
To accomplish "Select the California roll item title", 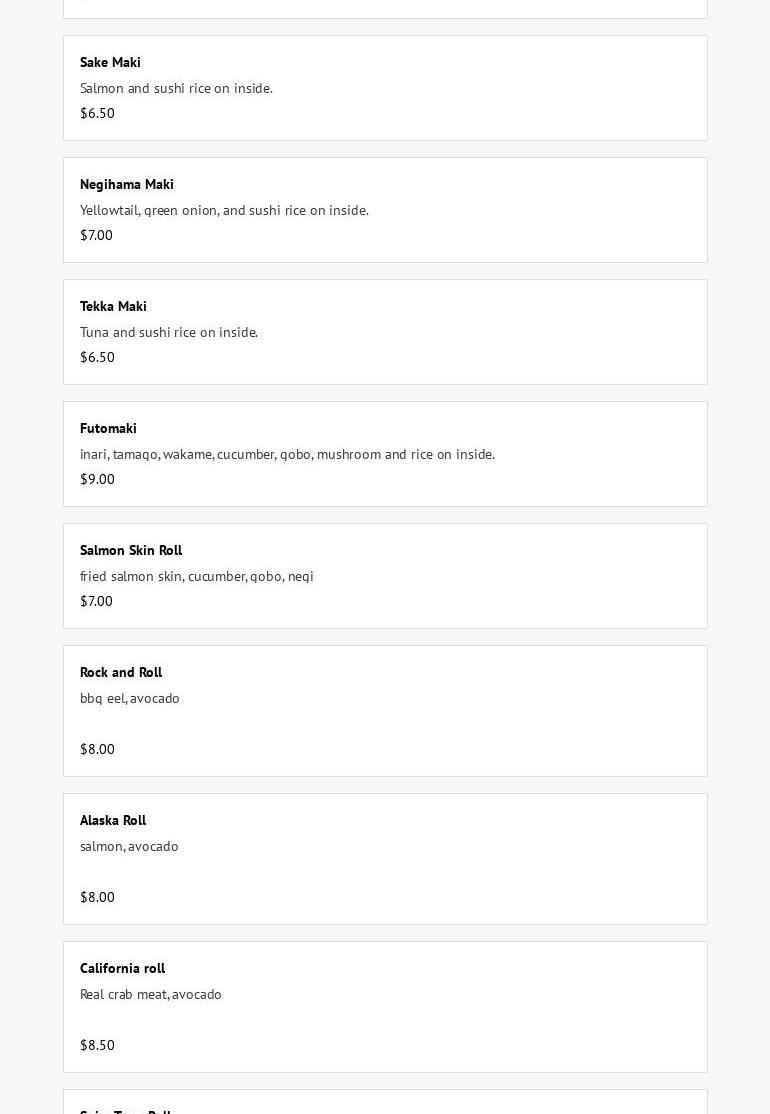I will (x=122, y=968).
